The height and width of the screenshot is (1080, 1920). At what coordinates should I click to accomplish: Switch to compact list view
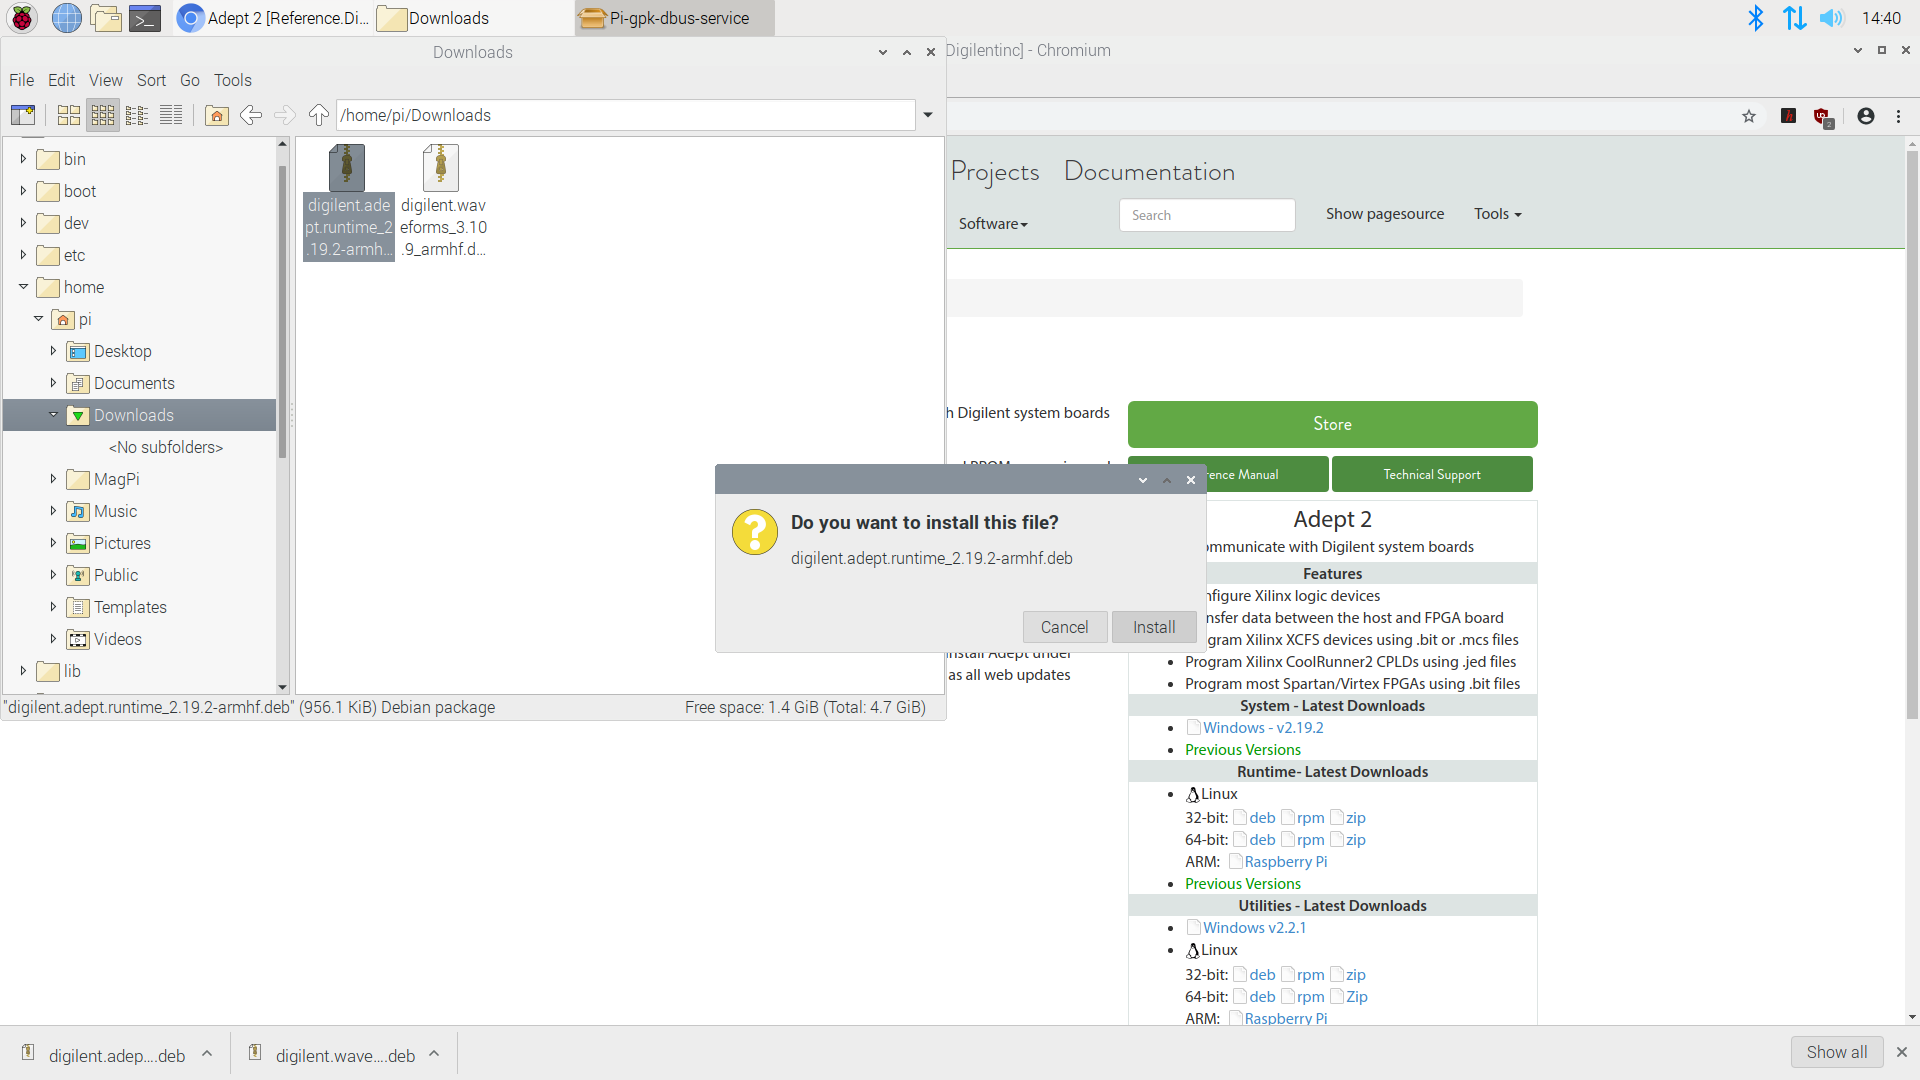pyautogui.click(x=137, y=115)
